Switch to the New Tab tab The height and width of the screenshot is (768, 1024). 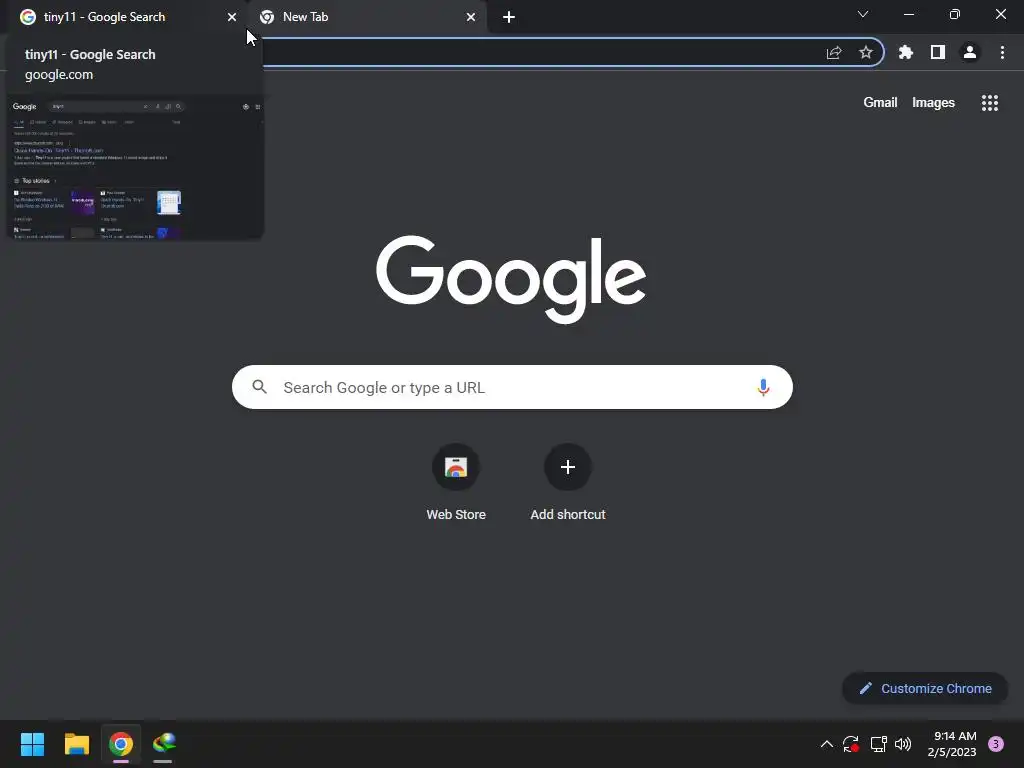(x=368, y=17)
